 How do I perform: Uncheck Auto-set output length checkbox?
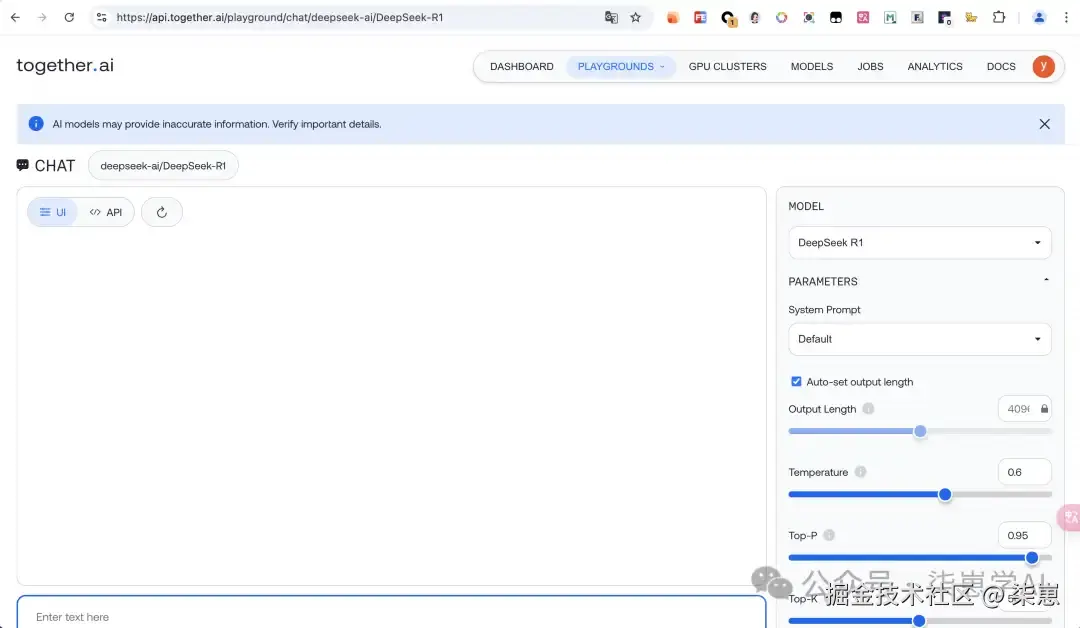pos(796,381)
